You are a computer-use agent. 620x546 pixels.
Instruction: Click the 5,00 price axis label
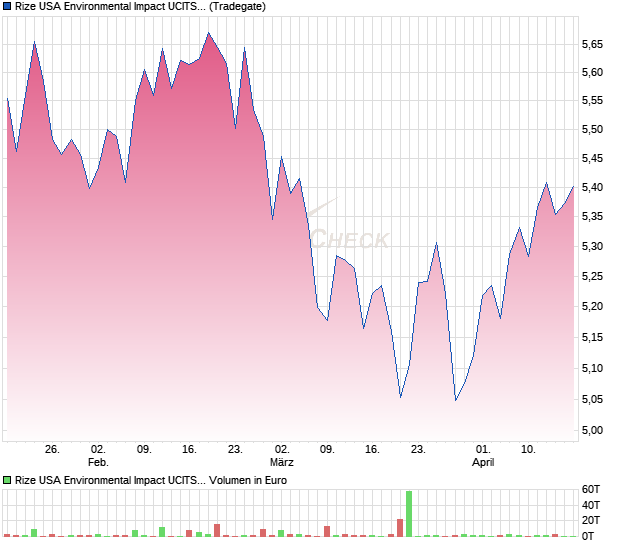[594, 431]
